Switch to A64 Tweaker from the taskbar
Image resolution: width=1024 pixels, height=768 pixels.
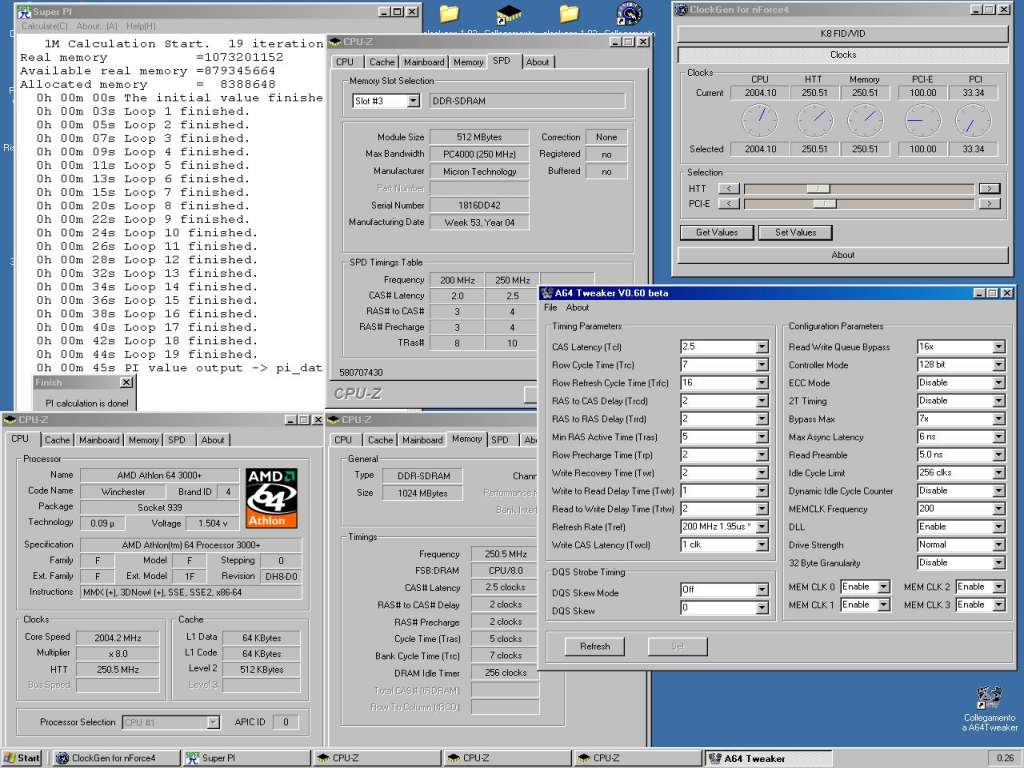pyautogui.click(x=769, y=758)
